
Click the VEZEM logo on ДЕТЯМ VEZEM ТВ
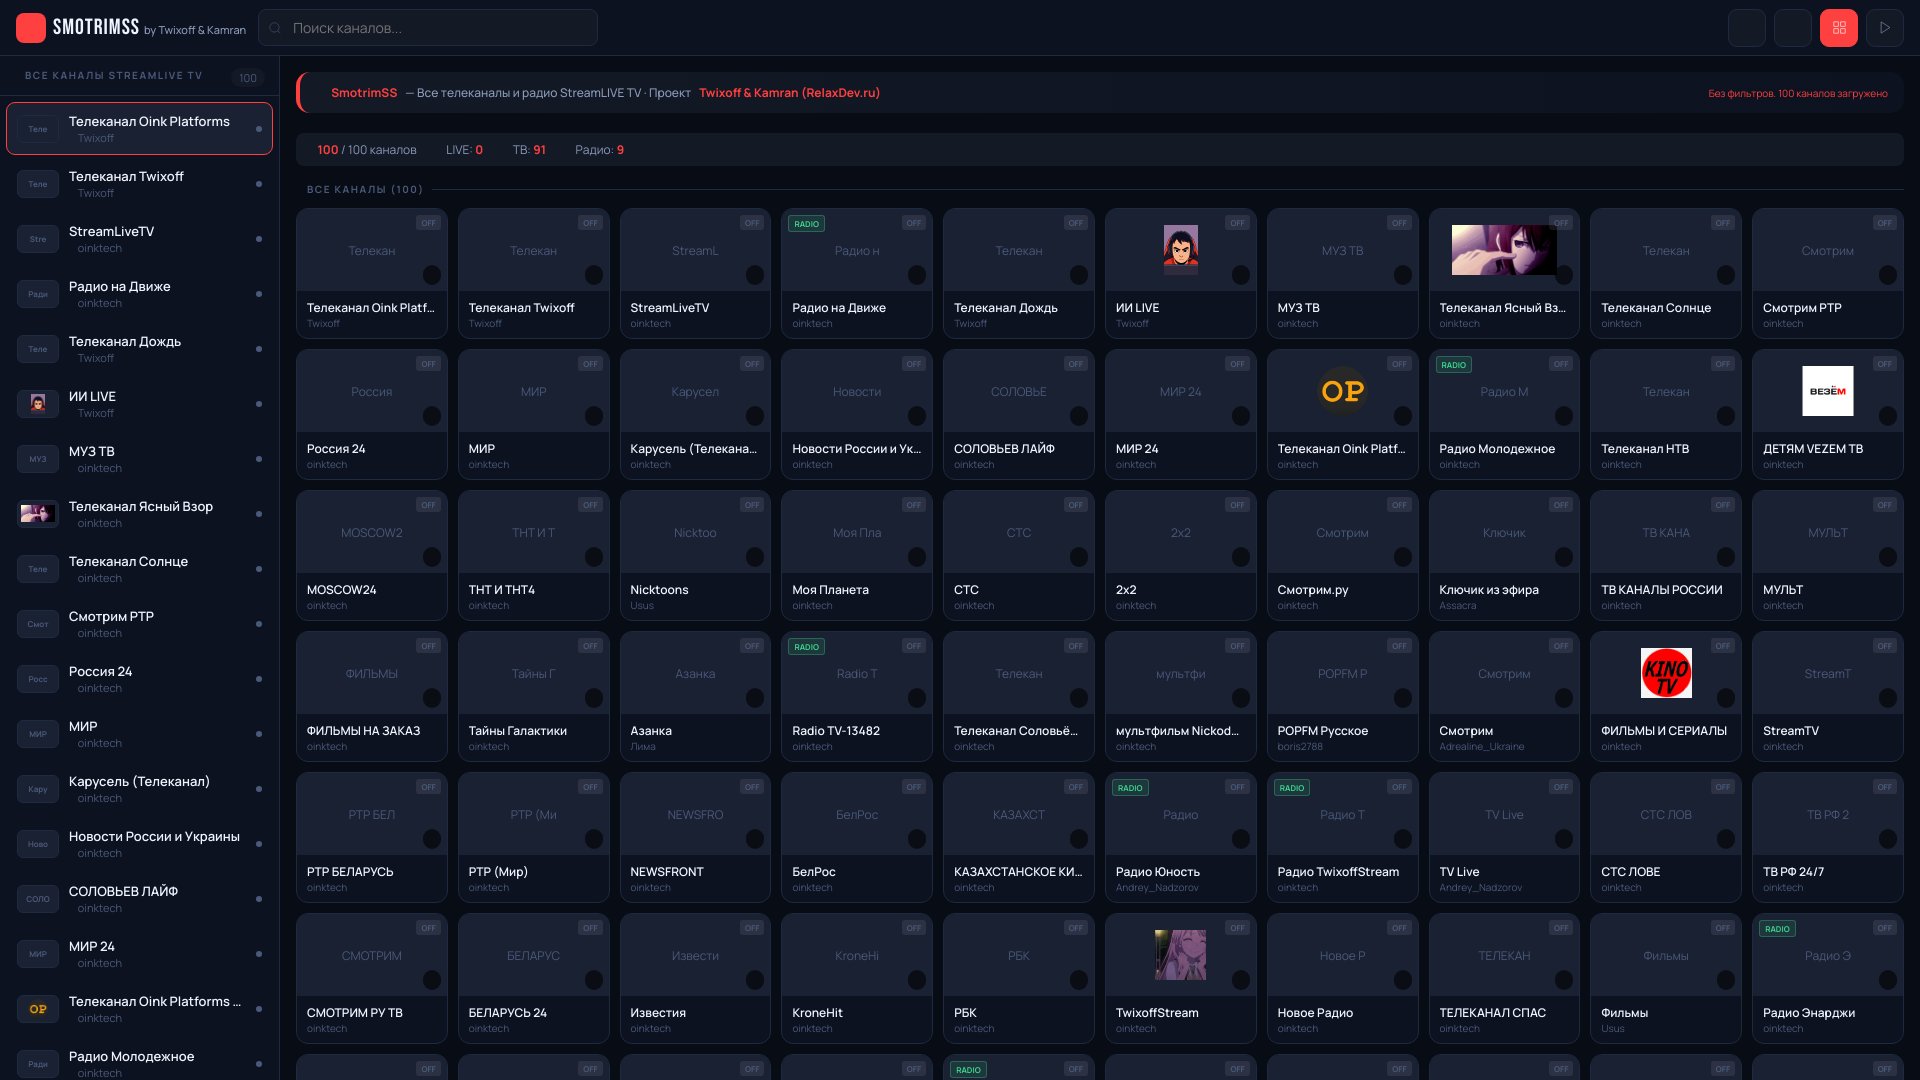pos(1827,391)
